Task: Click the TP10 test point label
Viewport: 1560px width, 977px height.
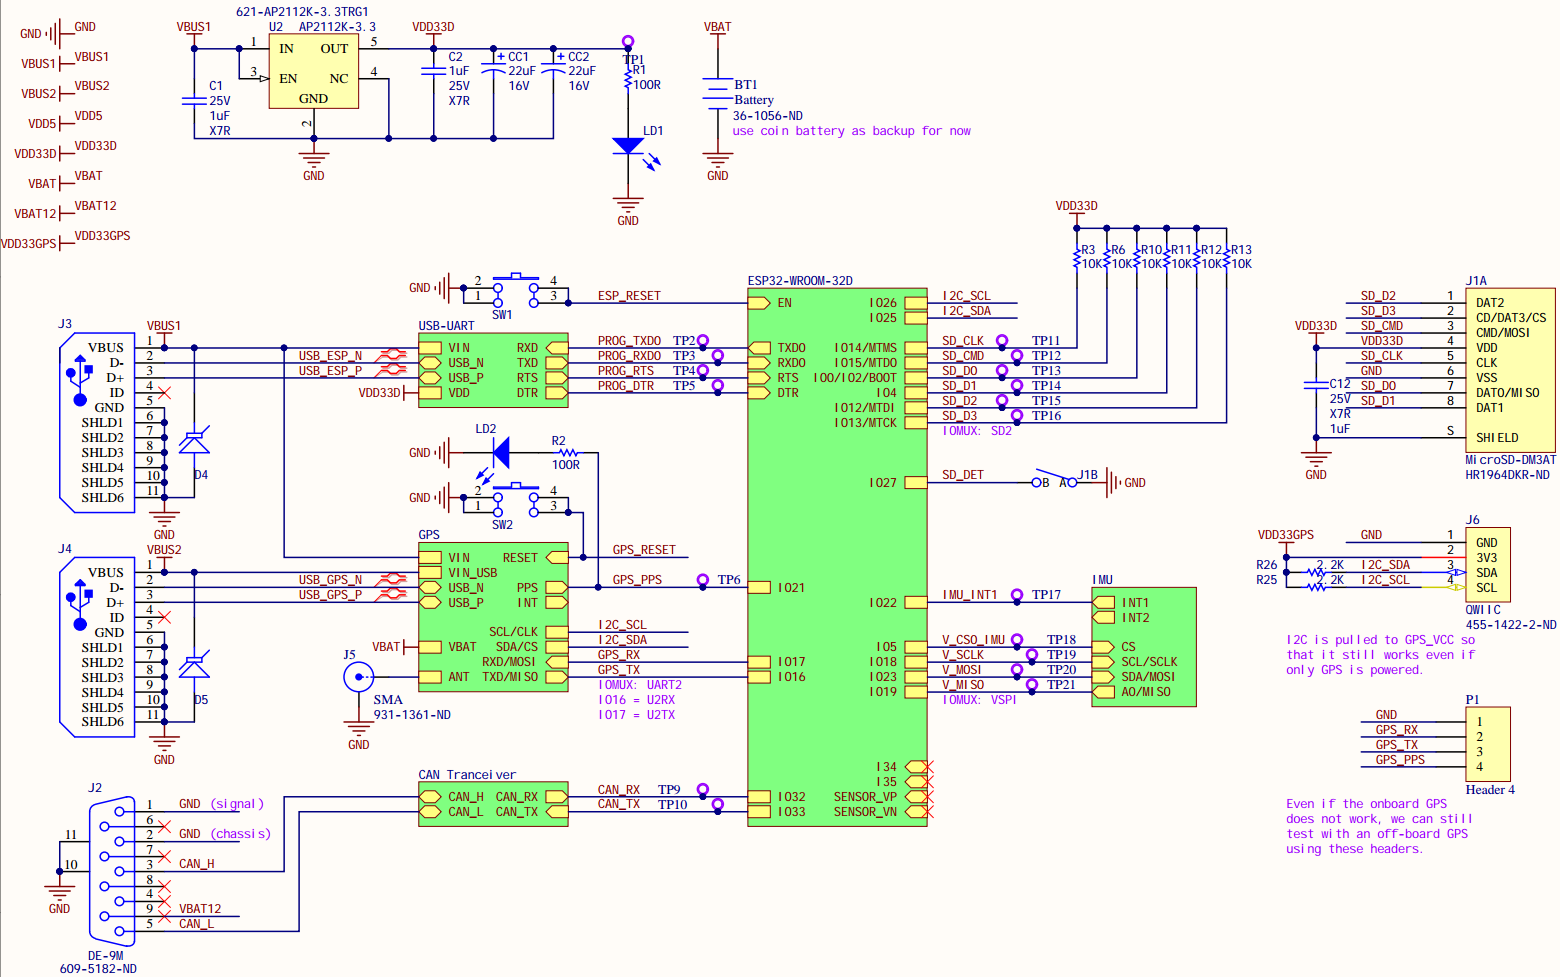Action: (672, 805)
